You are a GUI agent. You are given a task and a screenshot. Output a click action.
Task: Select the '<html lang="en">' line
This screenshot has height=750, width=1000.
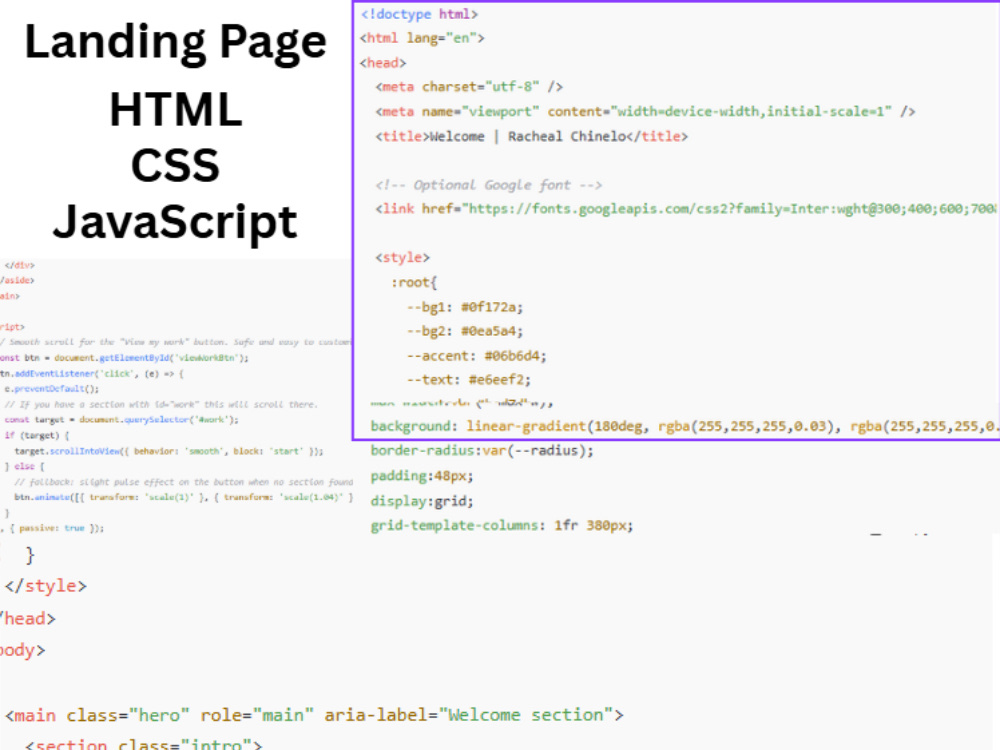pos(422,38)
